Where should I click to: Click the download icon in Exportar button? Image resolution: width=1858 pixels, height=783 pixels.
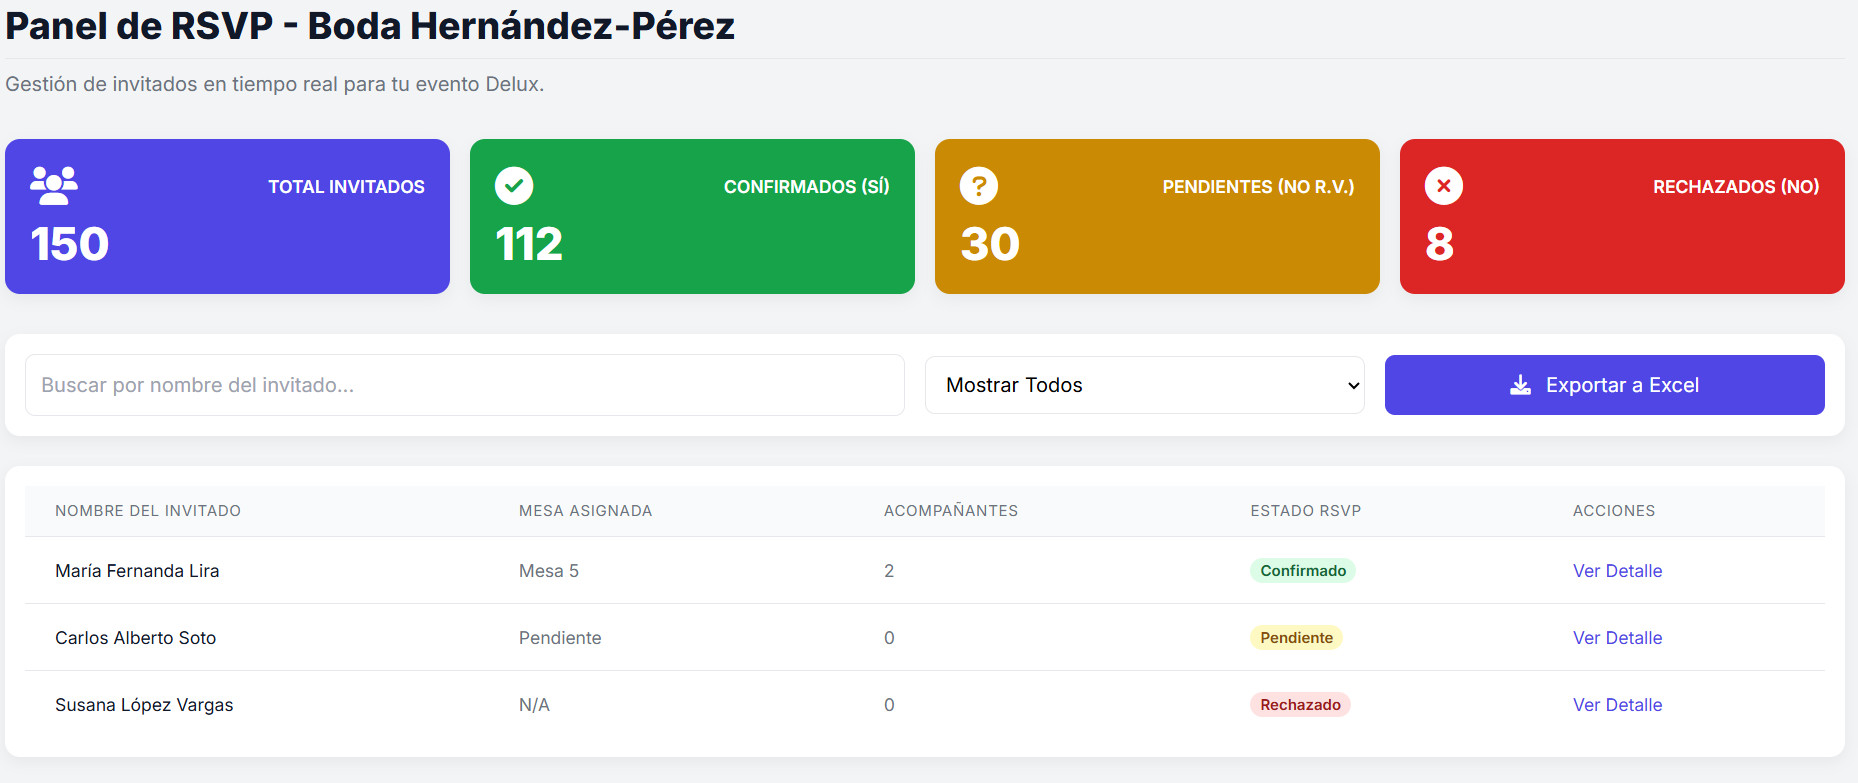[1520, 385]
